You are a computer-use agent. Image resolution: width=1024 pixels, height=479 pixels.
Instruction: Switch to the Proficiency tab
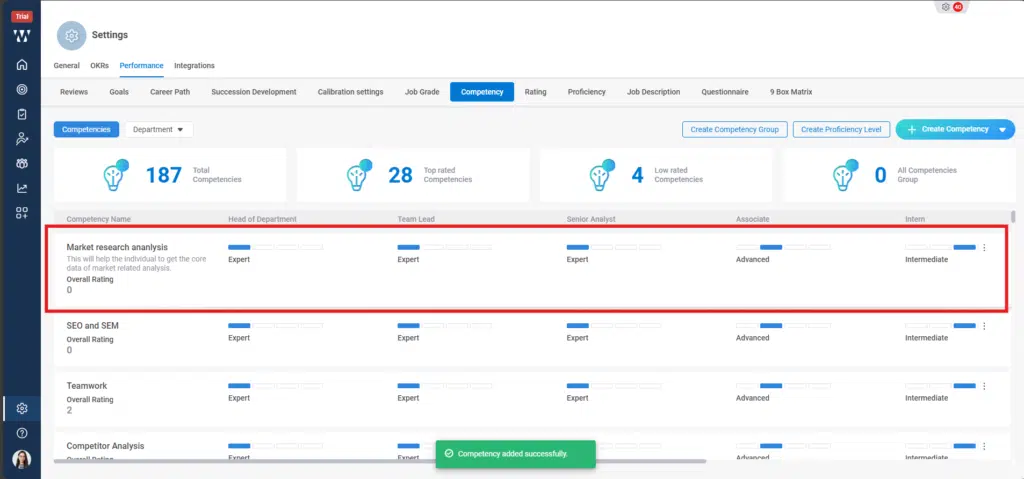pos(586,92)
